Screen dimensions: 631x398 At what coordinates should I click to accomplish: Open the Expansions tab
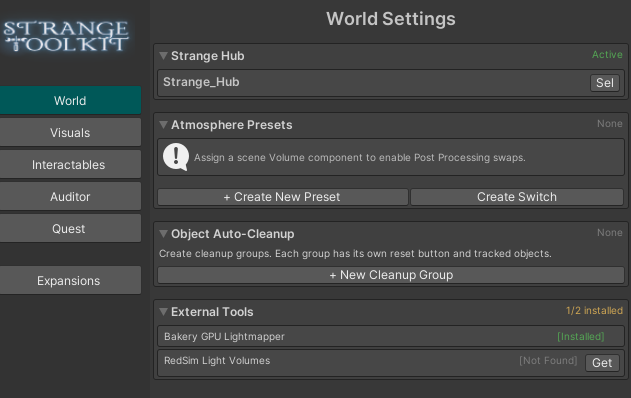[70, 280]
